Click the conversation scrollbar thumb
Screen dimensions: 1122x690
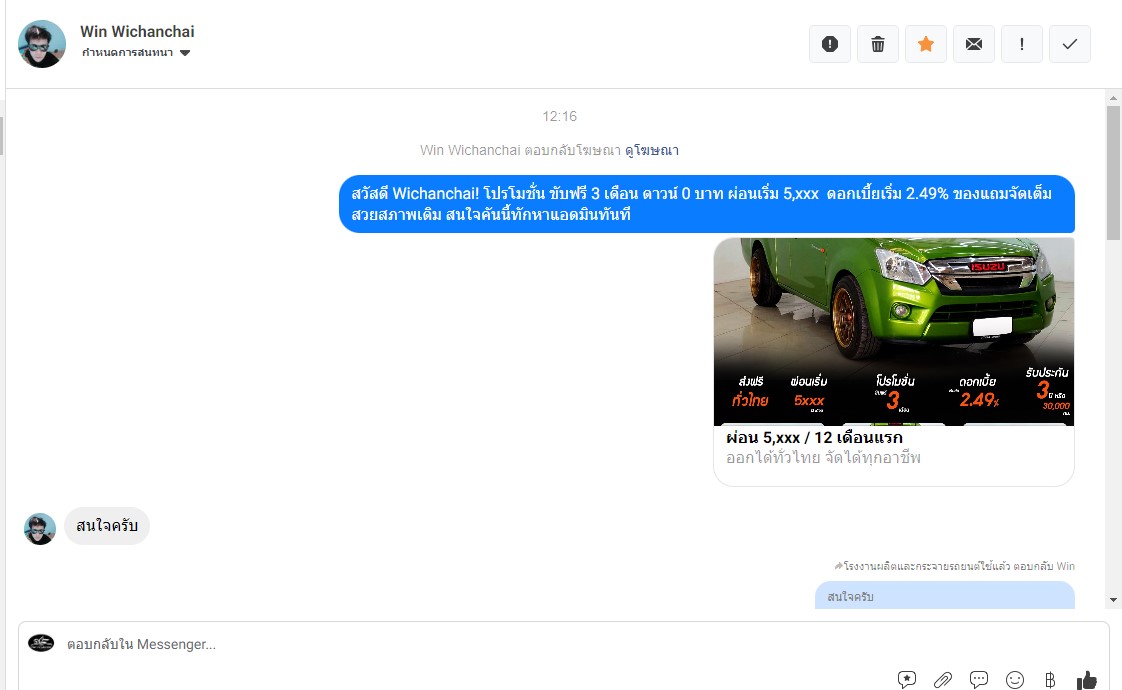click(1113, 172)
